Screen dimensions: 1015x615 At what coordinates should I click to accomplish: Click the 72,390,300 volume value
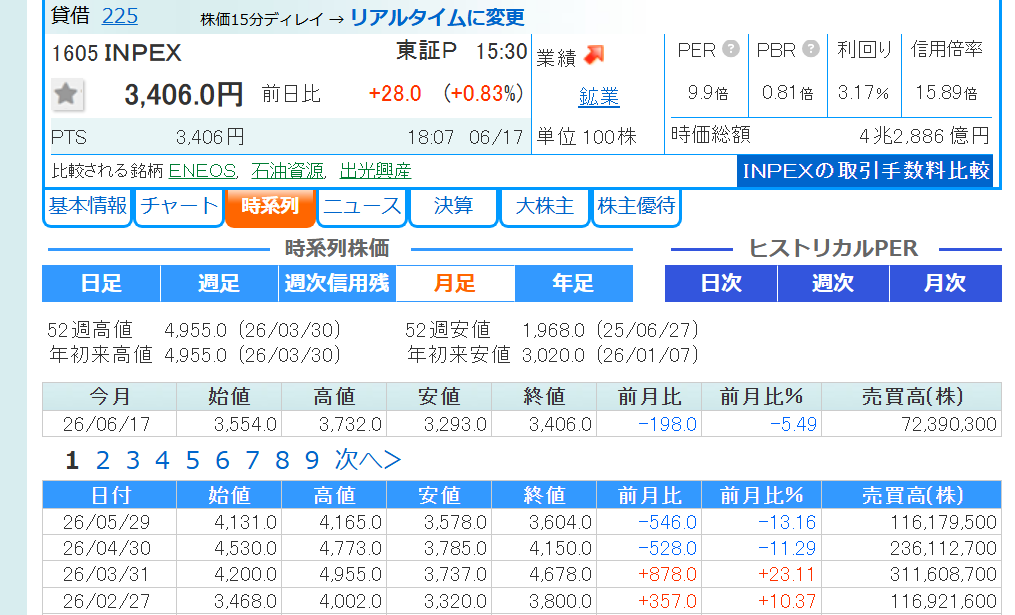tap(949, 424)
